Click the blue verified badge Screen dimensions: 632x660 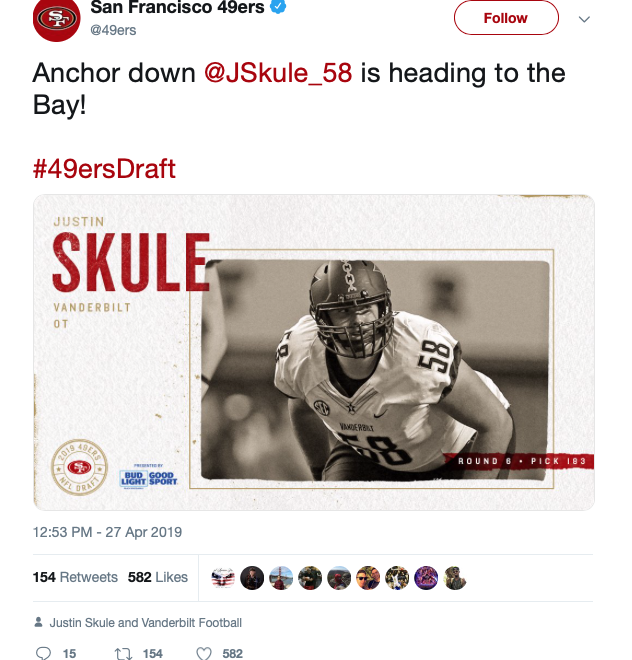click(278, 6)
